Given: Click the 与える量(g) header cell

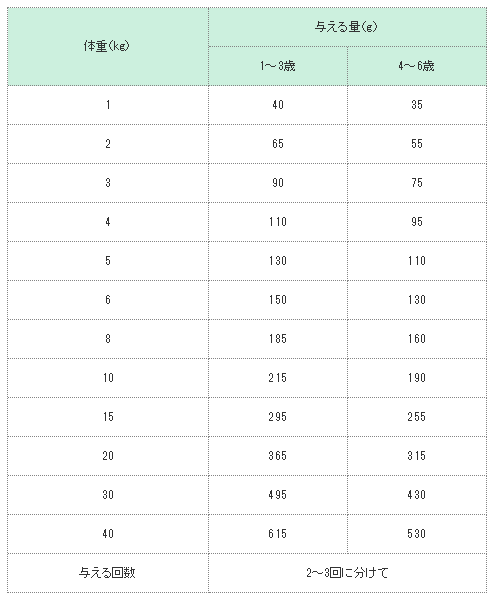Looking at the screenshot, I should [347, 27].
